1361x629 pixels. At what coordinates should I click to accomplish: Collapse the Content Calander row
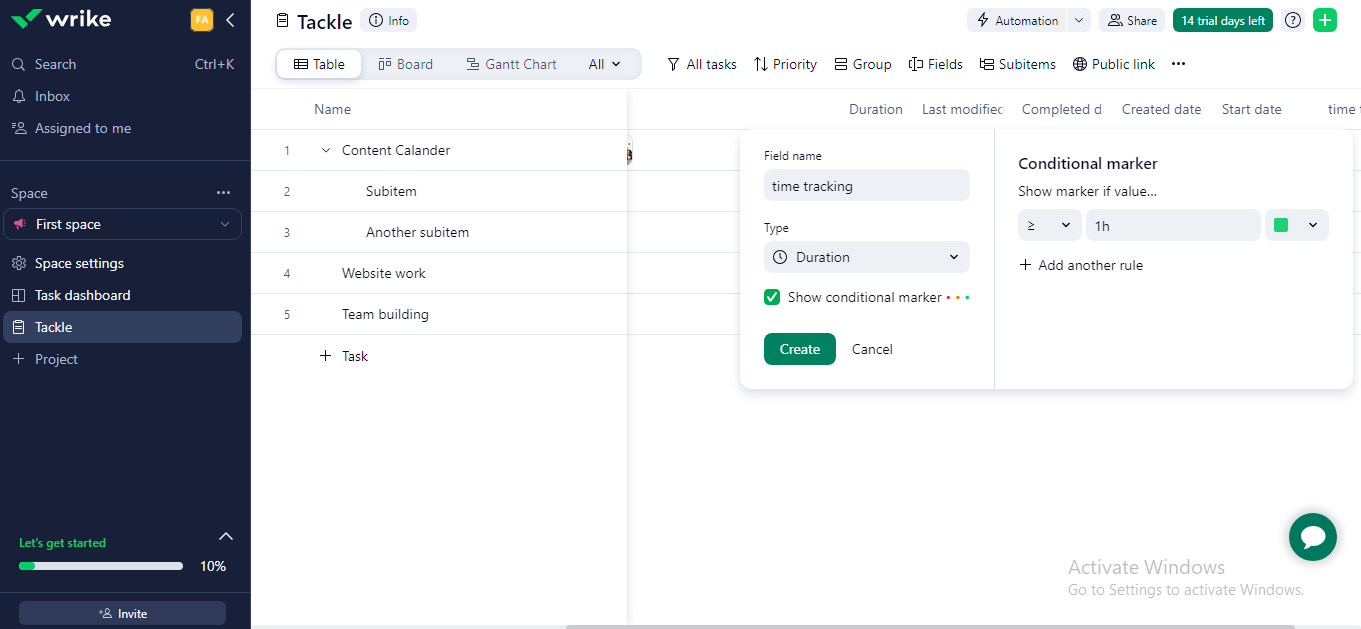click(x=324, y=149)
